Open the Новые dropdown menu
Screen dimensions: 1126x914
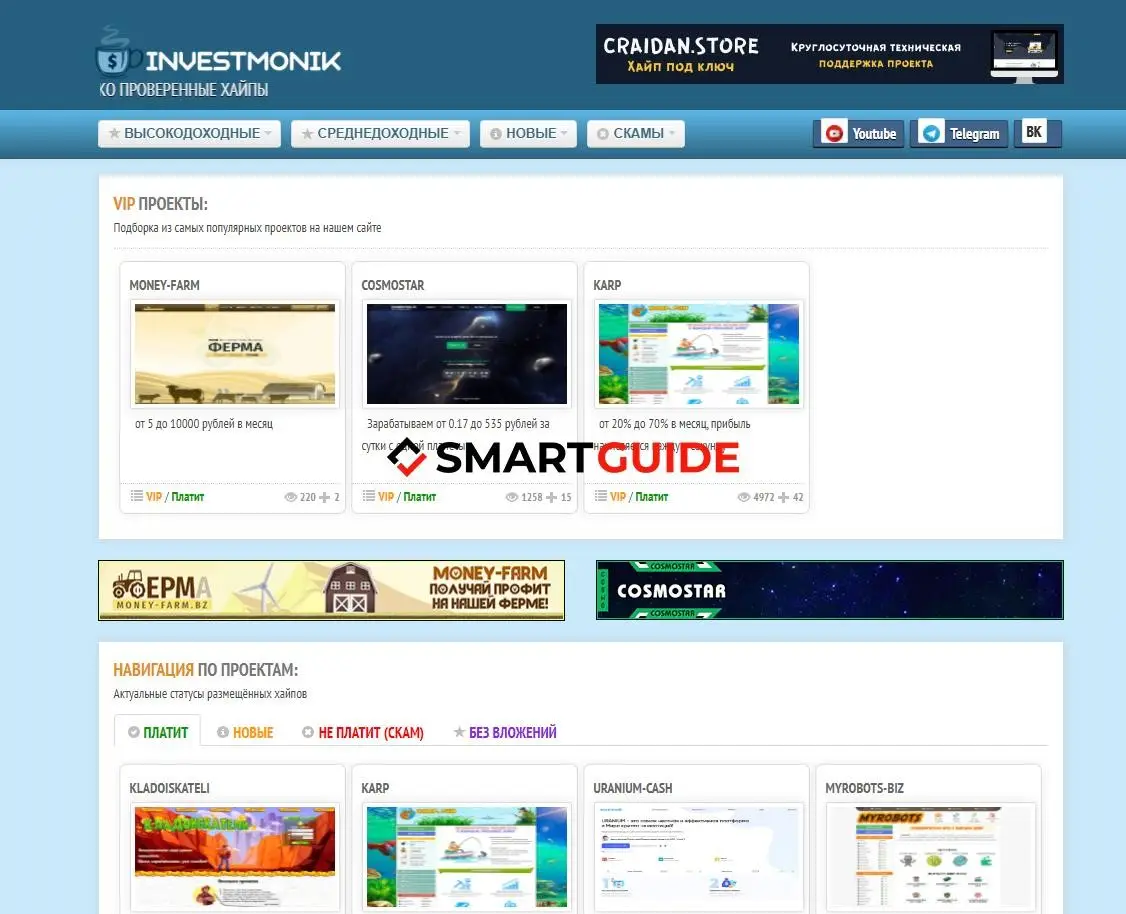[528, 134]
